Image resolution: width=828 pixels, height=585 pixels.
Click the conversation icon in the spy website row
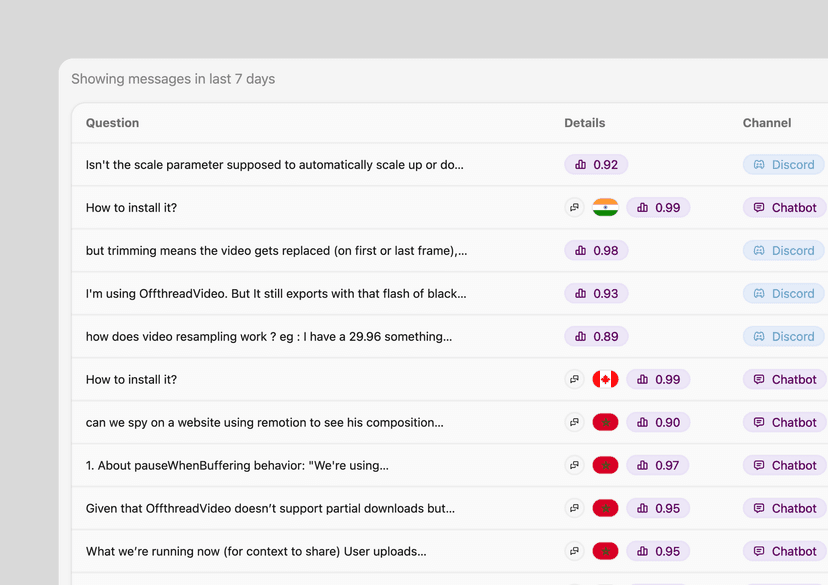click(x=574, y=422)
